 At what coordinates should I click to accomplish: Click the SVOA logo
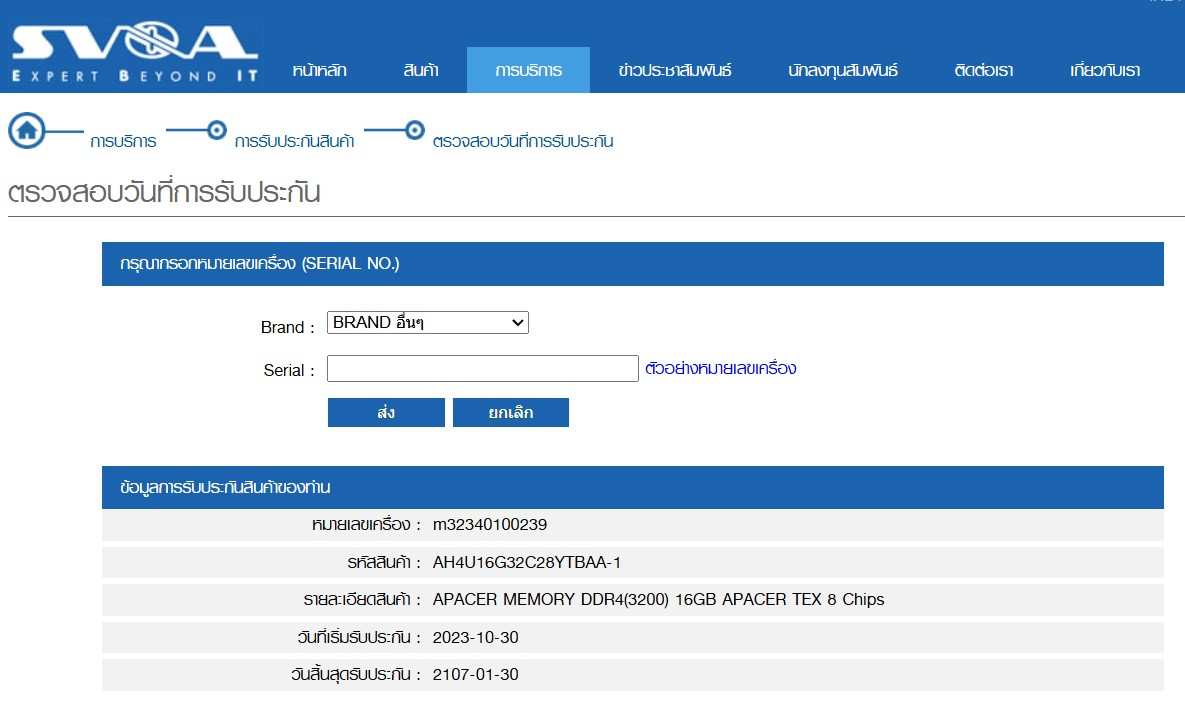point(135,55)
